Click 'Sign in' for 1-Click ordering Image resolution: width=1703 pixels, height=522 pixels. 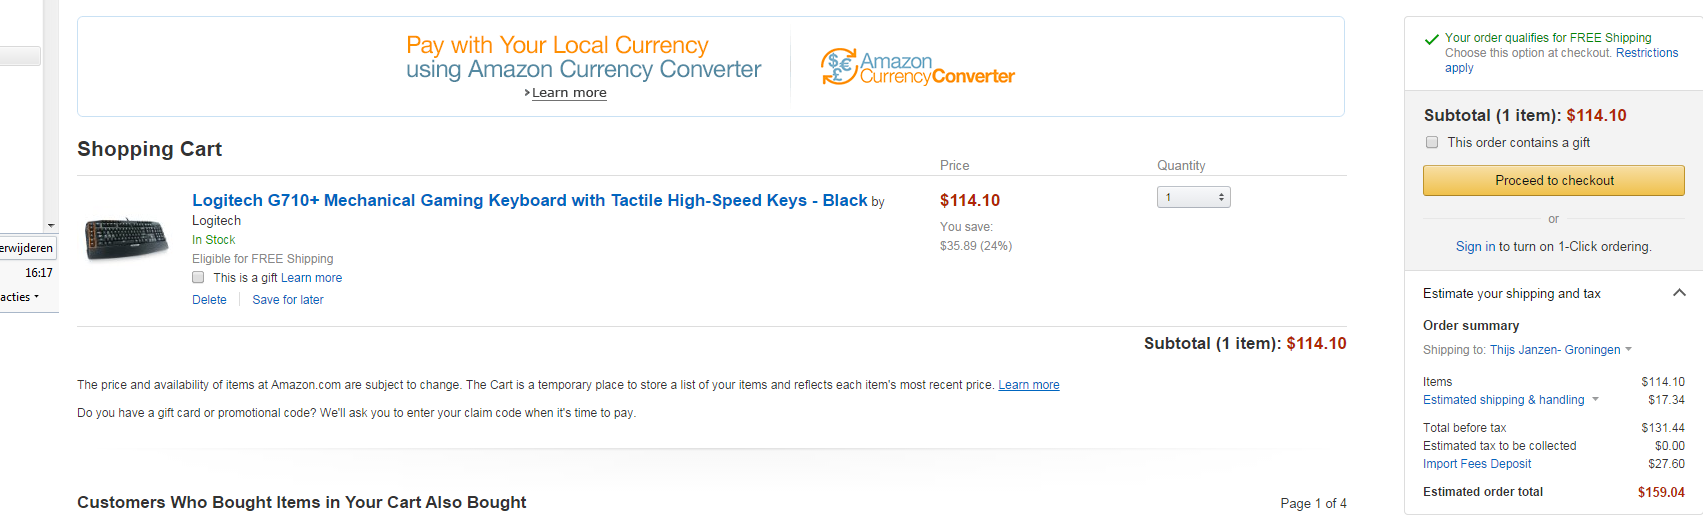pyautogui.click(x=1475, y=247)
